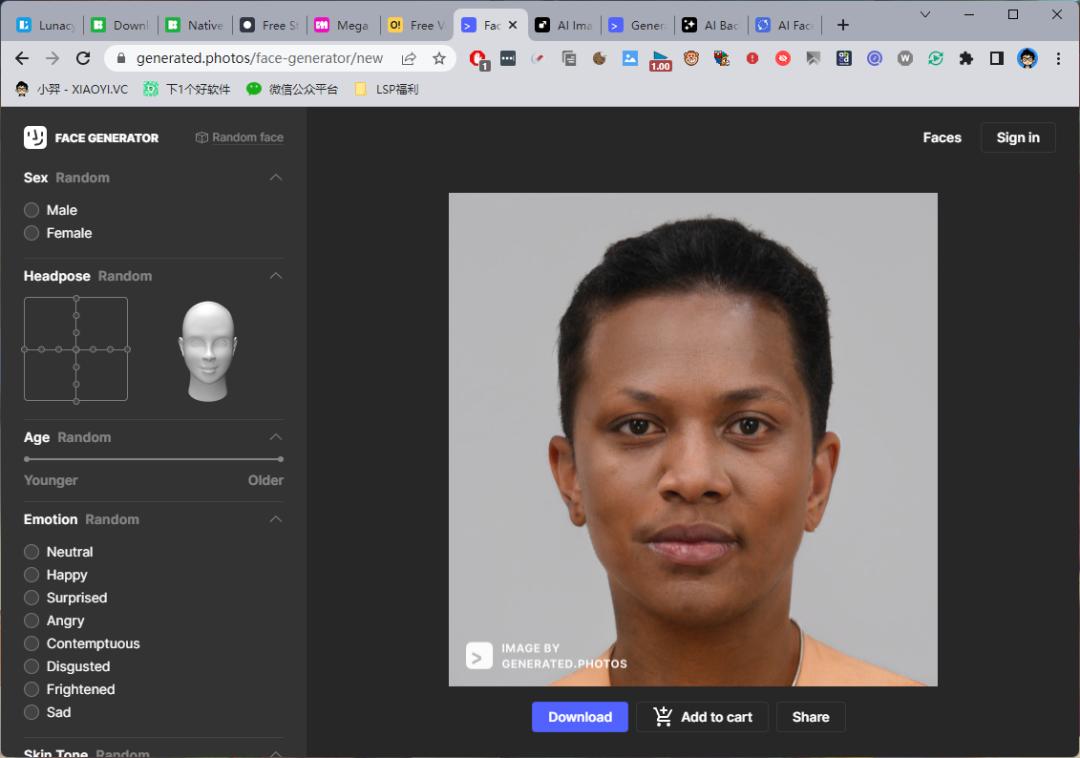Click the Face Generator logo icon
This screenshot has height=758, width=1080.
[35, 137]
